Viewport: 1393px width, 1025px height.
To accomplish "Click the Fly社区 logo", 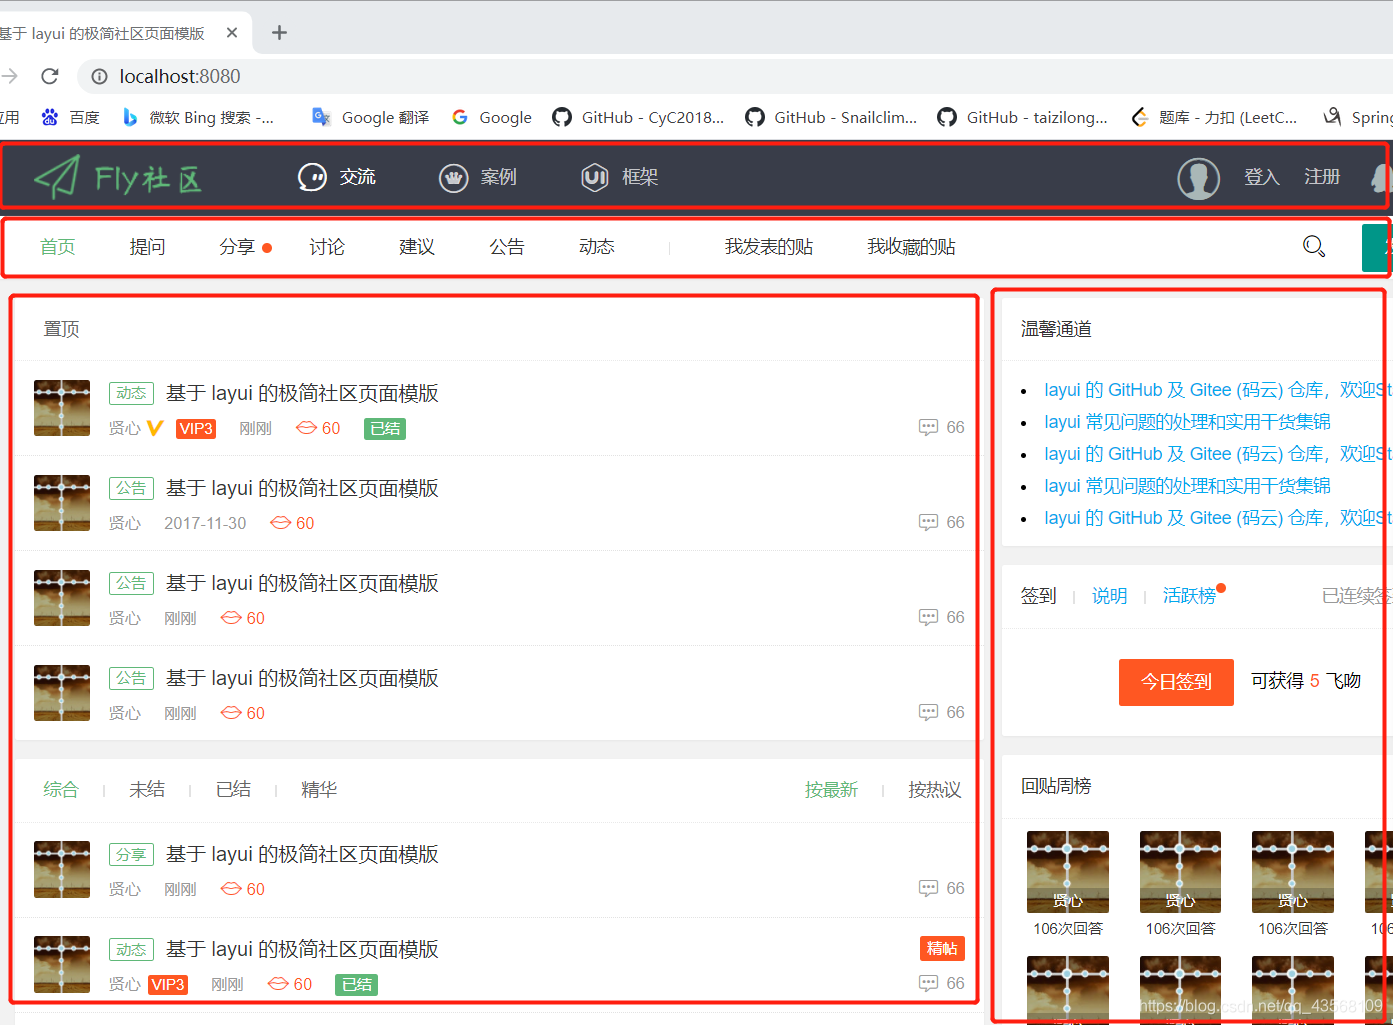I will pos(118,177).
